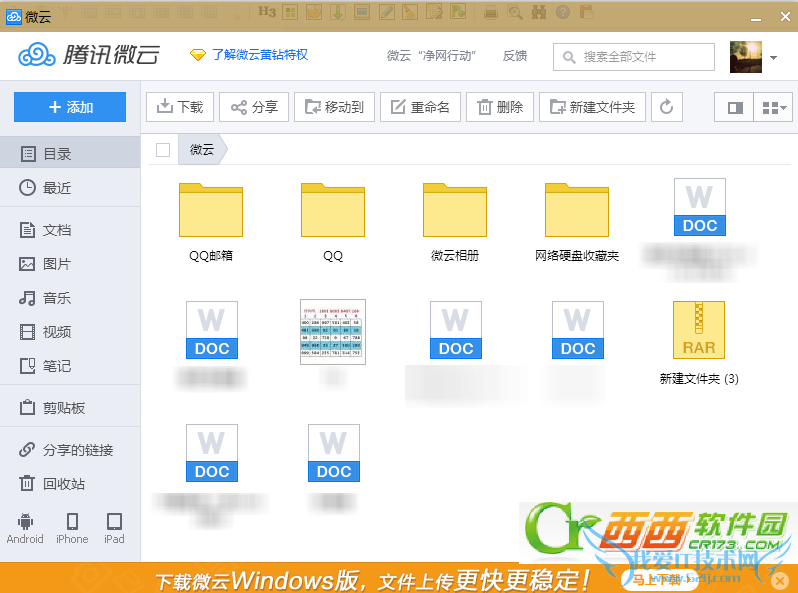Click the user avatar picture
Screen dimensions: 798x593
(x=746, y=57)
